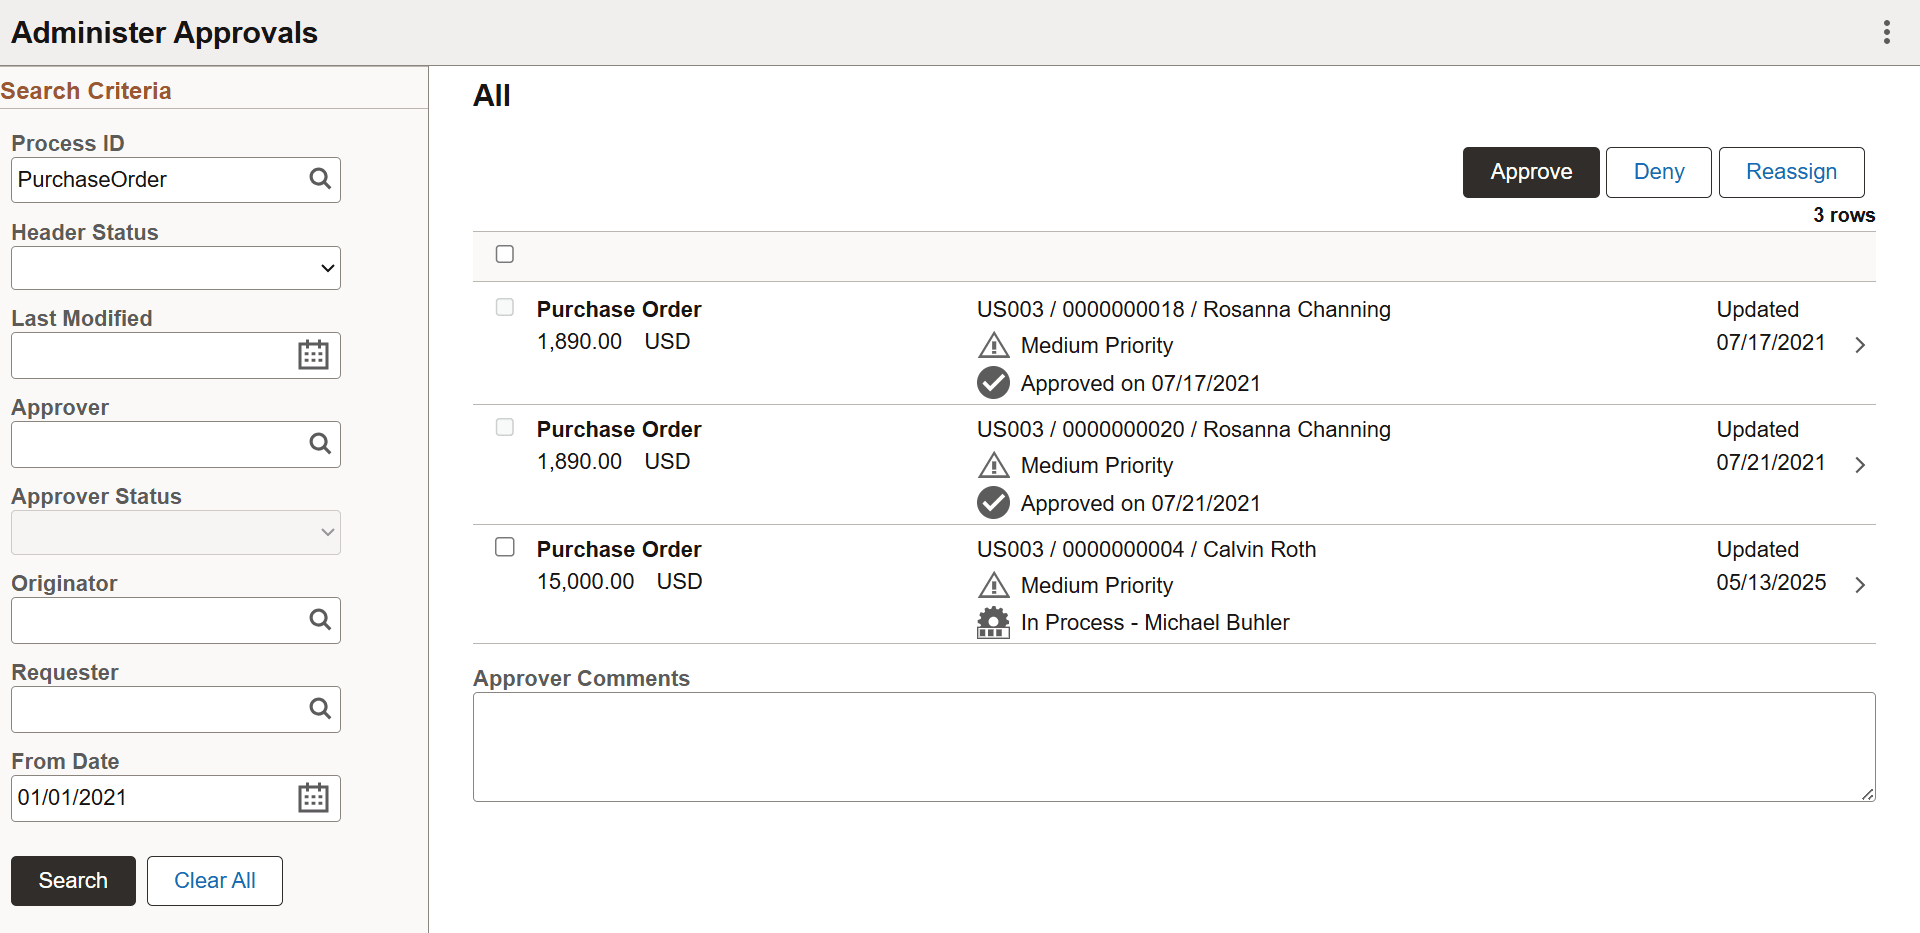Check the checkbox for purchase order 0000000018
The width and height of the screenshot is (1920, 933).
point(504,307)
